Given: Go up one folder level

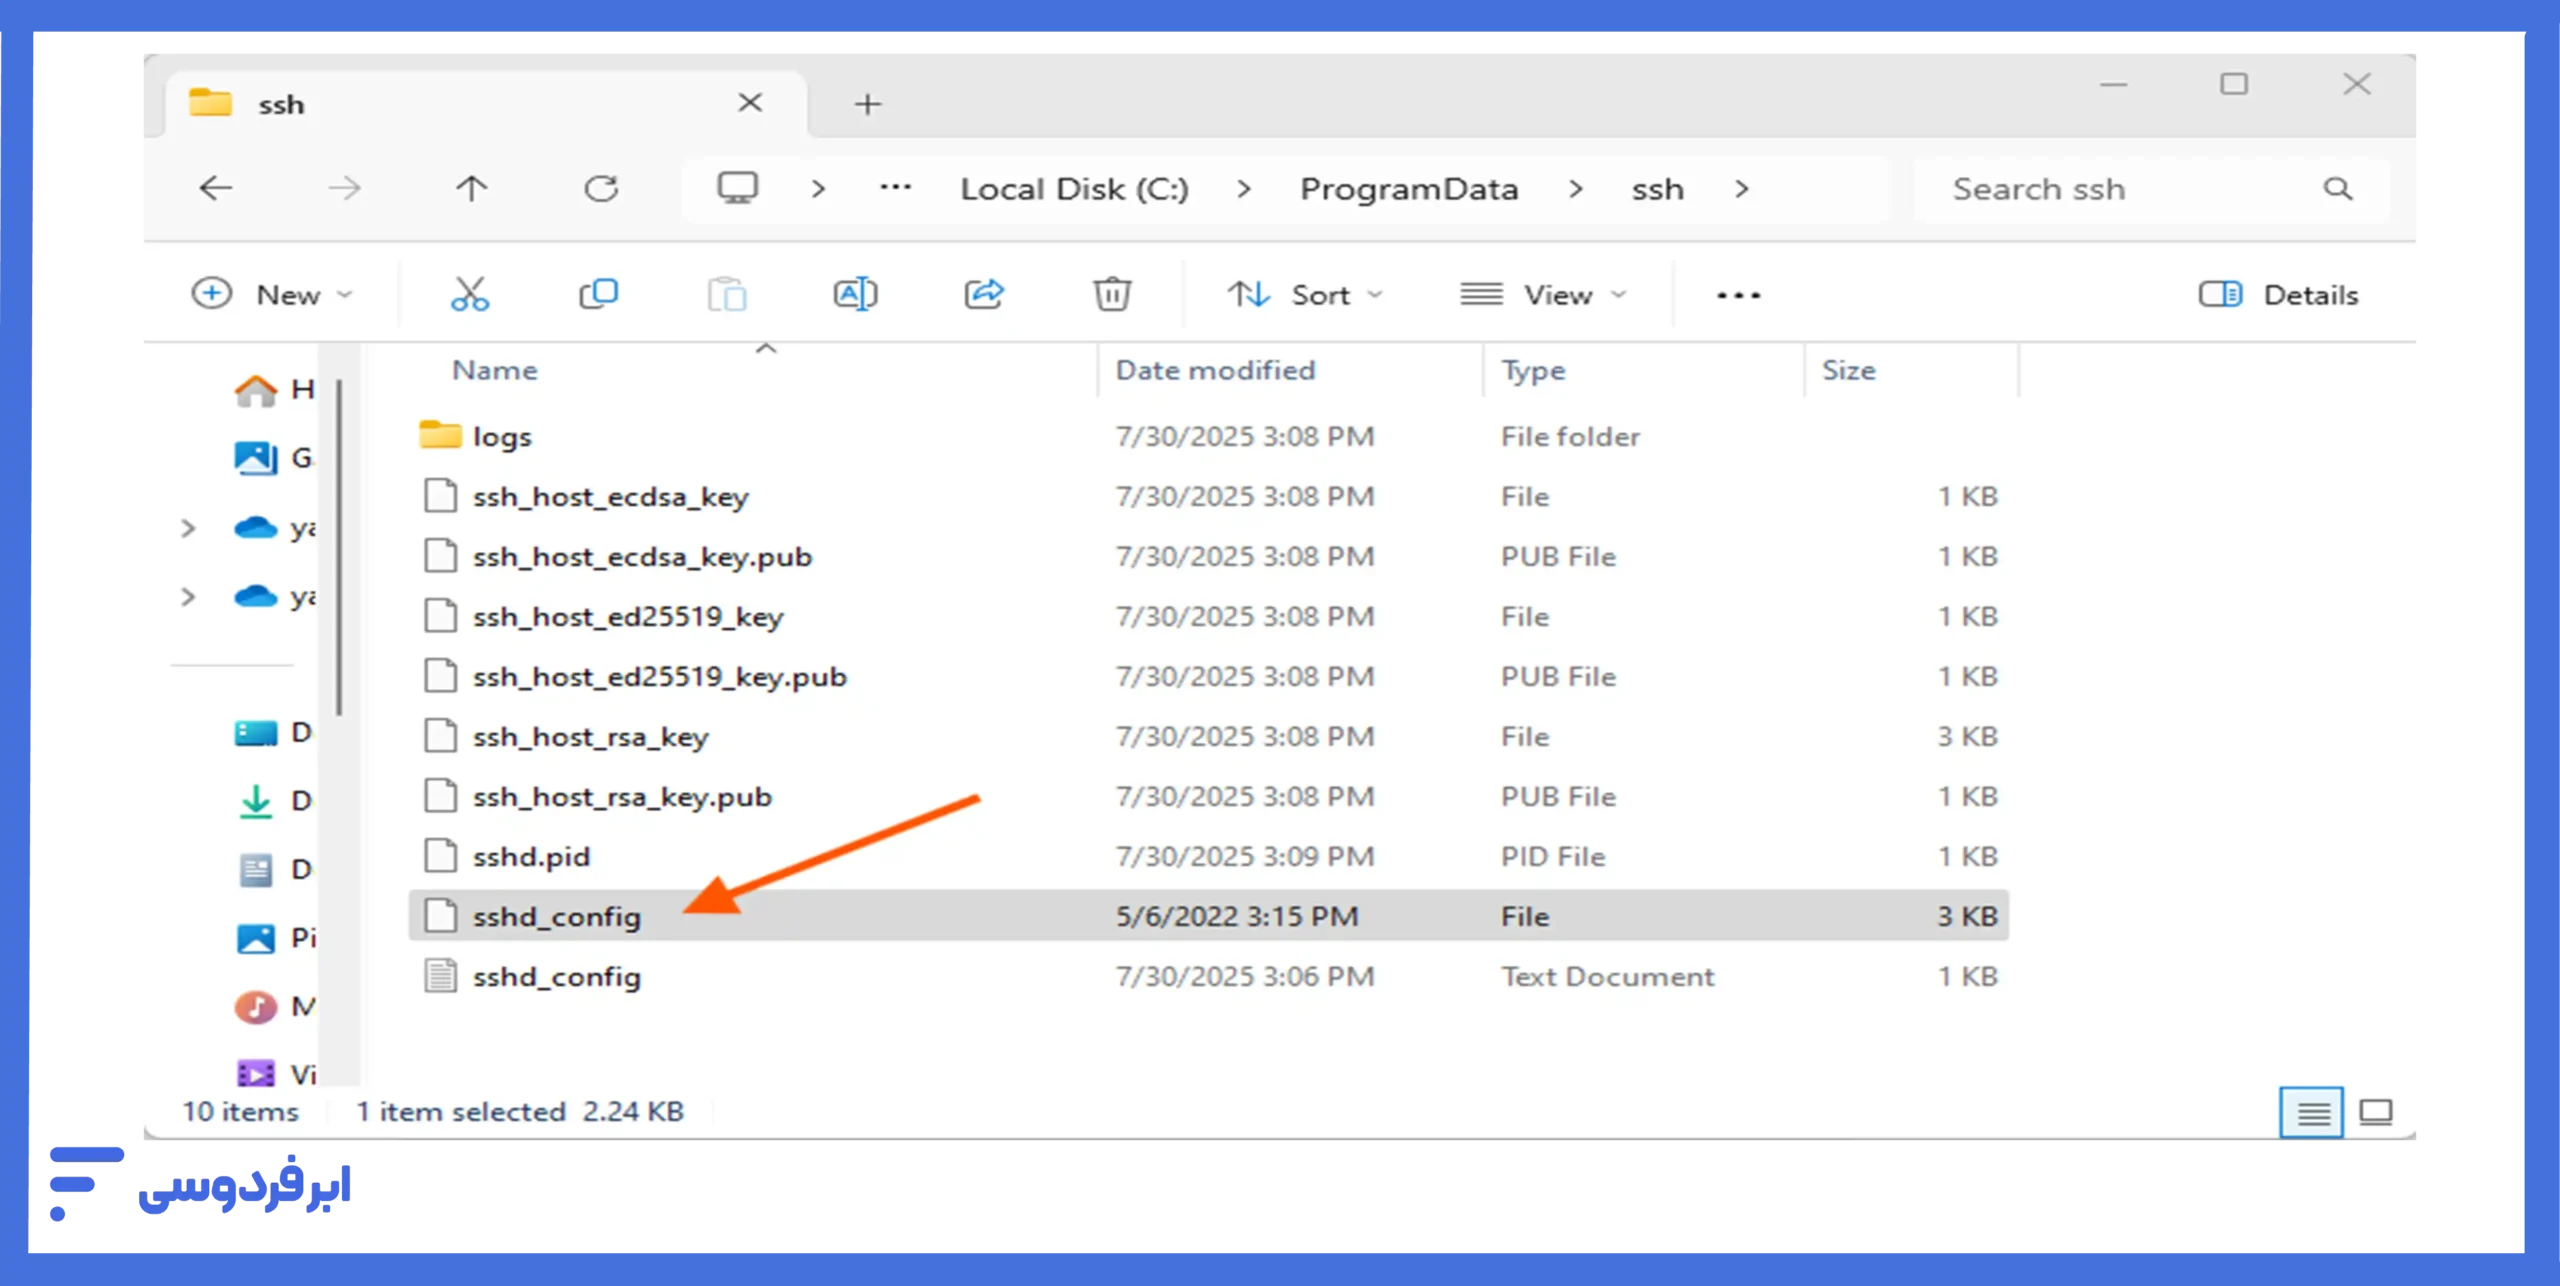Looking at the screenshot, I should (472, 189).
